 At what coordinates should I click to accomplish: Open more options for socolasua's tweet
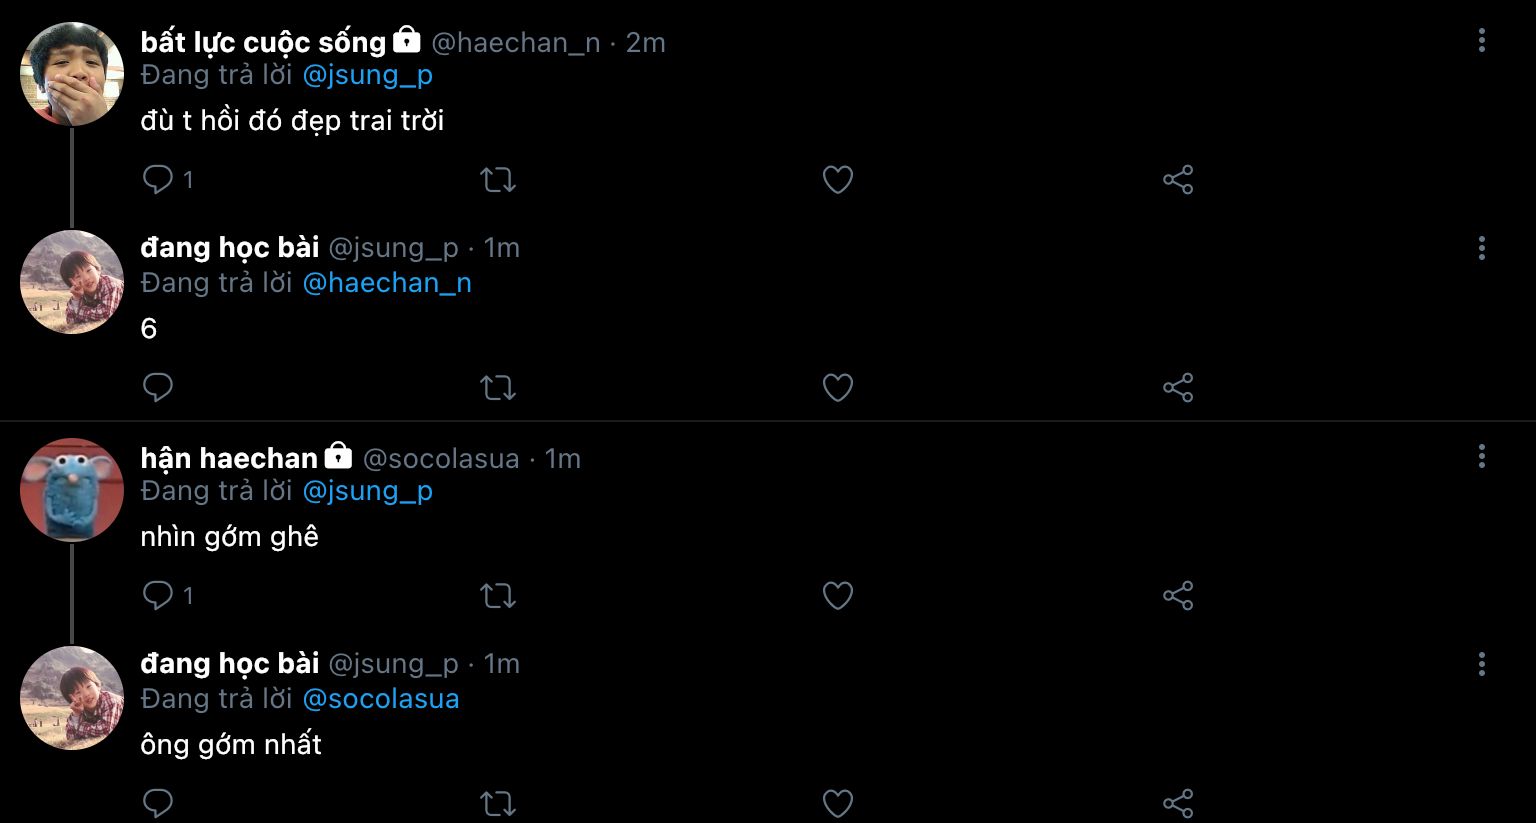pos(1481,457)
